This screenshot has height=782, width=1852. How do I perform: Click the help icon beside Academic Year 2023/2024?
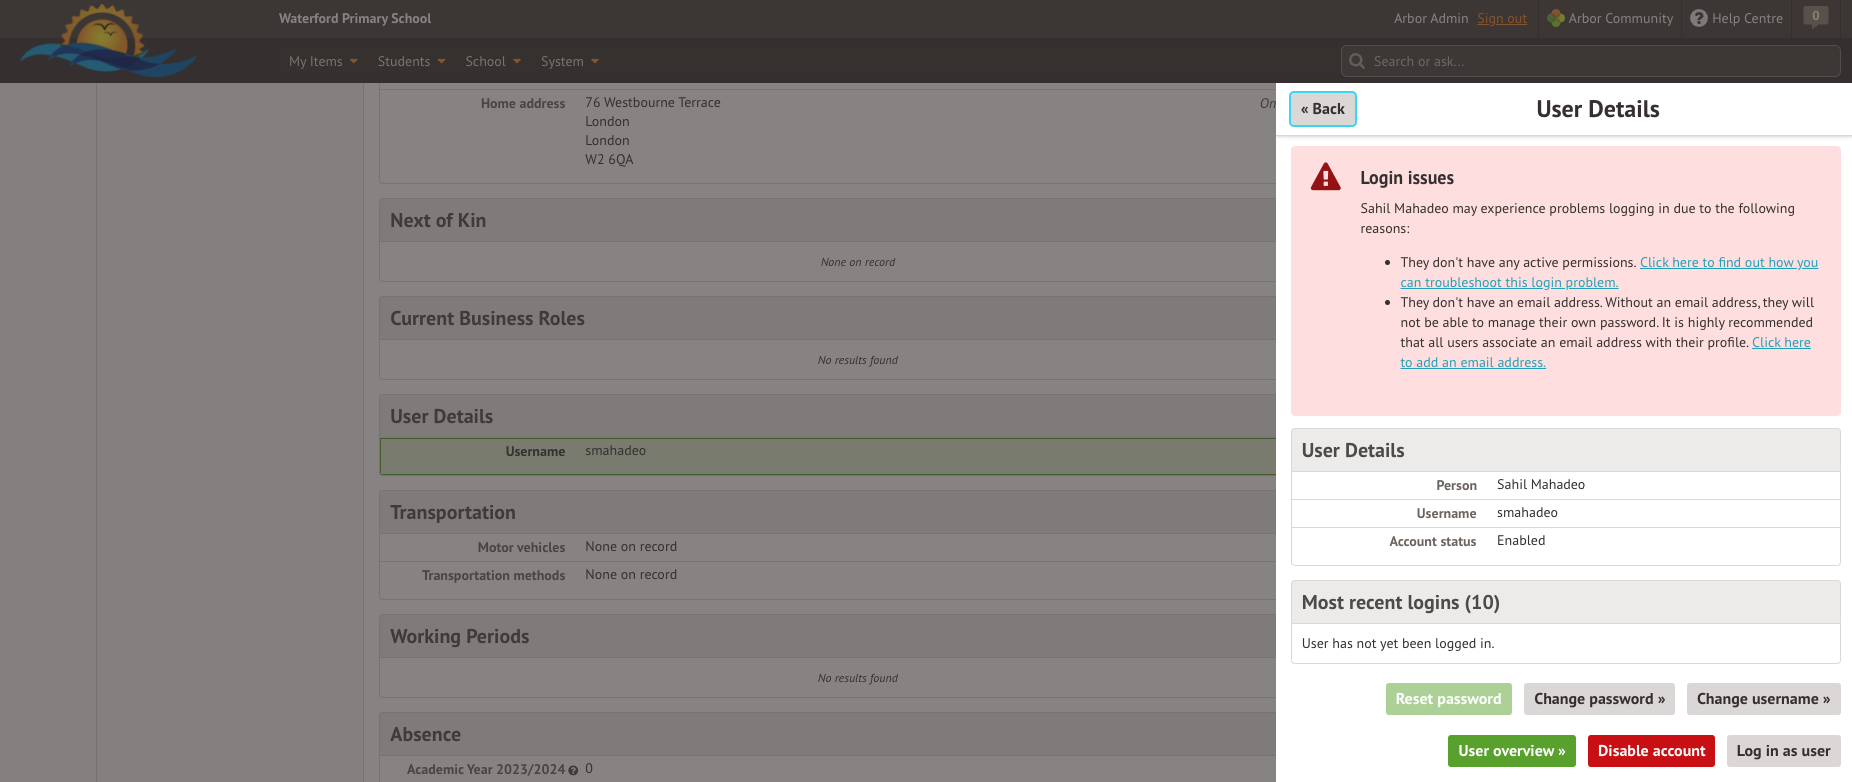click(573, 770)
